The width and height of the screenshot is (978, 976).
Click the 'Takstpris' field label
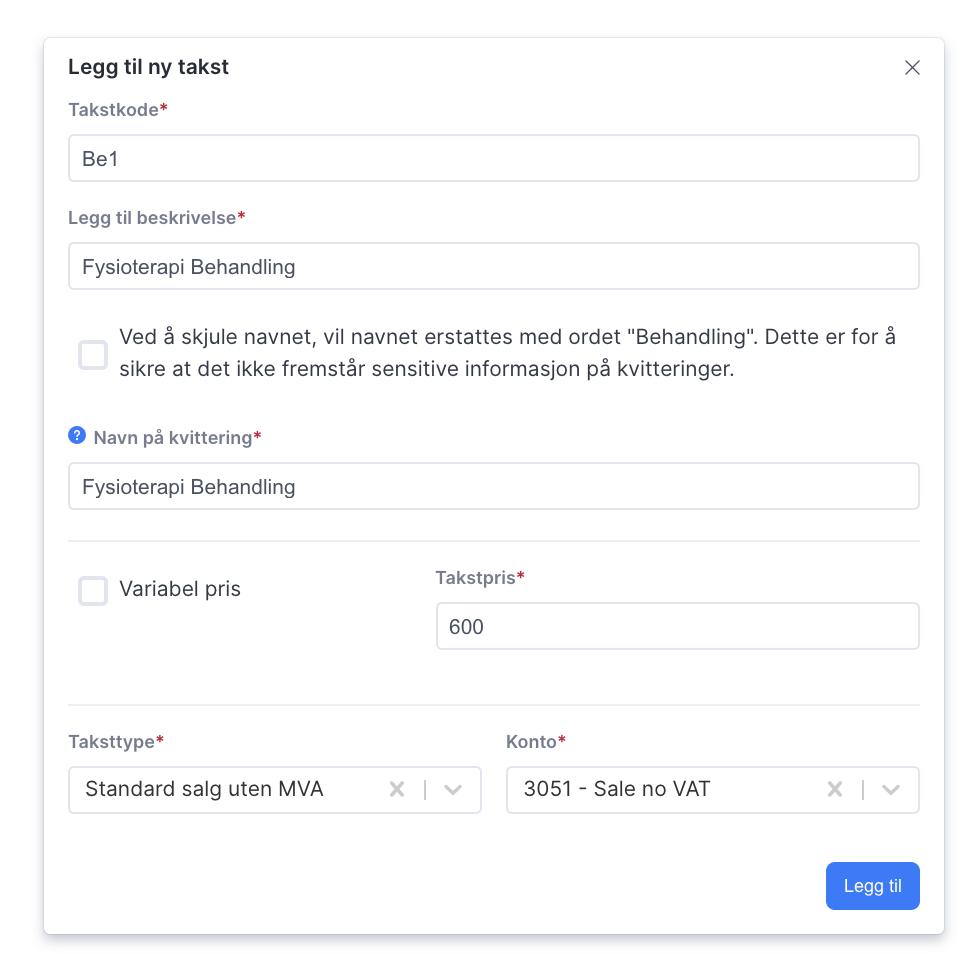[x=475, y=577]
